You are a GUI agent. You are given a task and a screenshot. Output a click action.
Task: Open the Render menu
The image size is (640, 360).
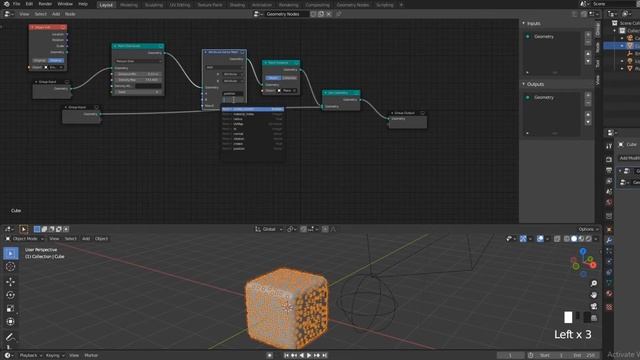pos(45,4)
